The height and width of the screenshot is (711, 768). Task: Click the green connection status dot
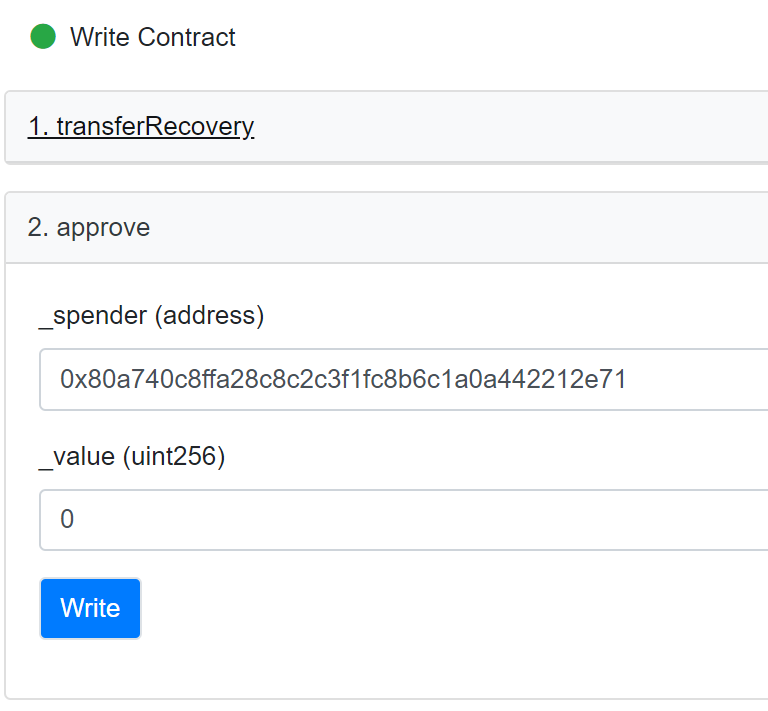click(x=43, y=38)
